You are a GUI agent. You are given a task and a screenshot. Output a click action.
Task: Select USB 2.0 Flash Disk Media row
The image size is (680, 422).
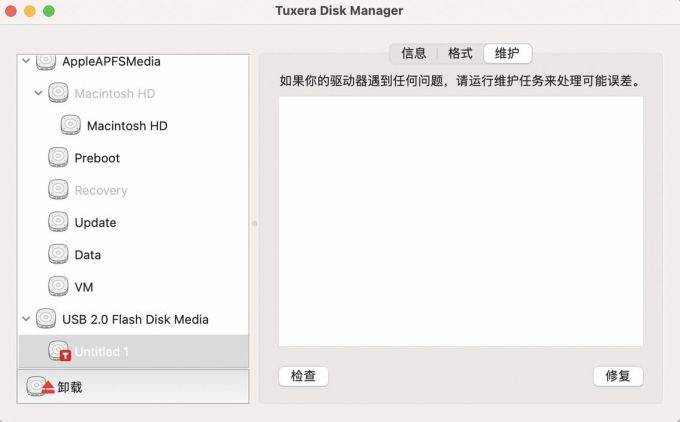pyautogui.click(x=133, y=319)
